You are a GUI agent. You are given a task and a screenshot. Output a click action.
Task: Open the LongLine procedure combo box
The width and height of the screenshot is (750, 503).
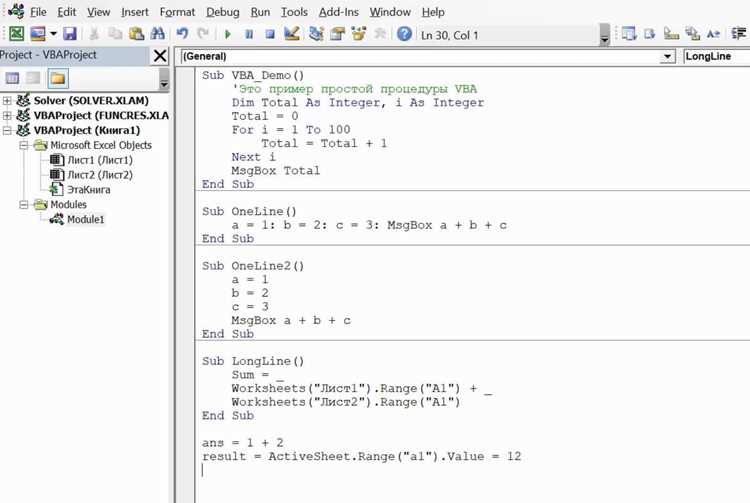point(717,56)
